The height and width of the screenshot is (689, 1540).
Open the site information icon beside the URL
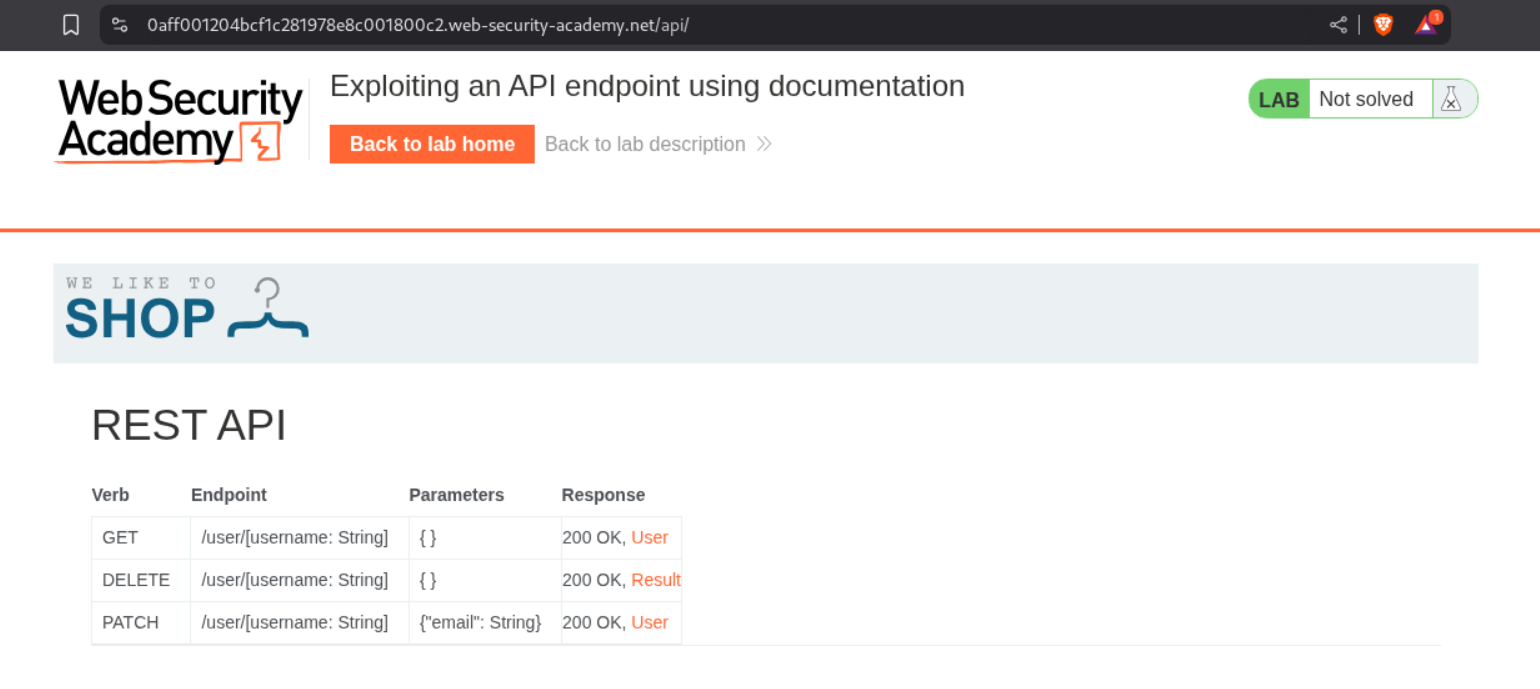(120, 25)
